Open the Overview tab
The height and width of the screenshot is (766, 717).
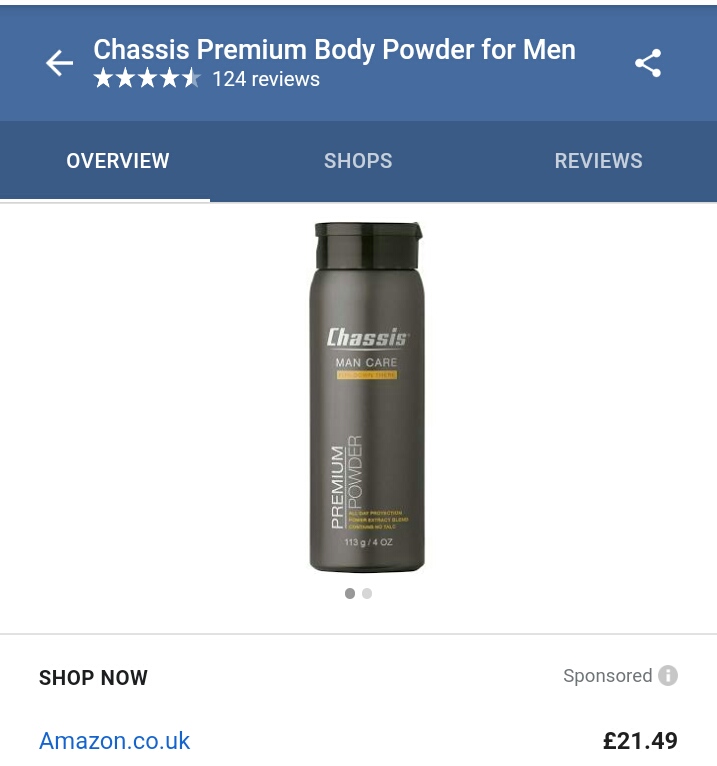[118, 161]
